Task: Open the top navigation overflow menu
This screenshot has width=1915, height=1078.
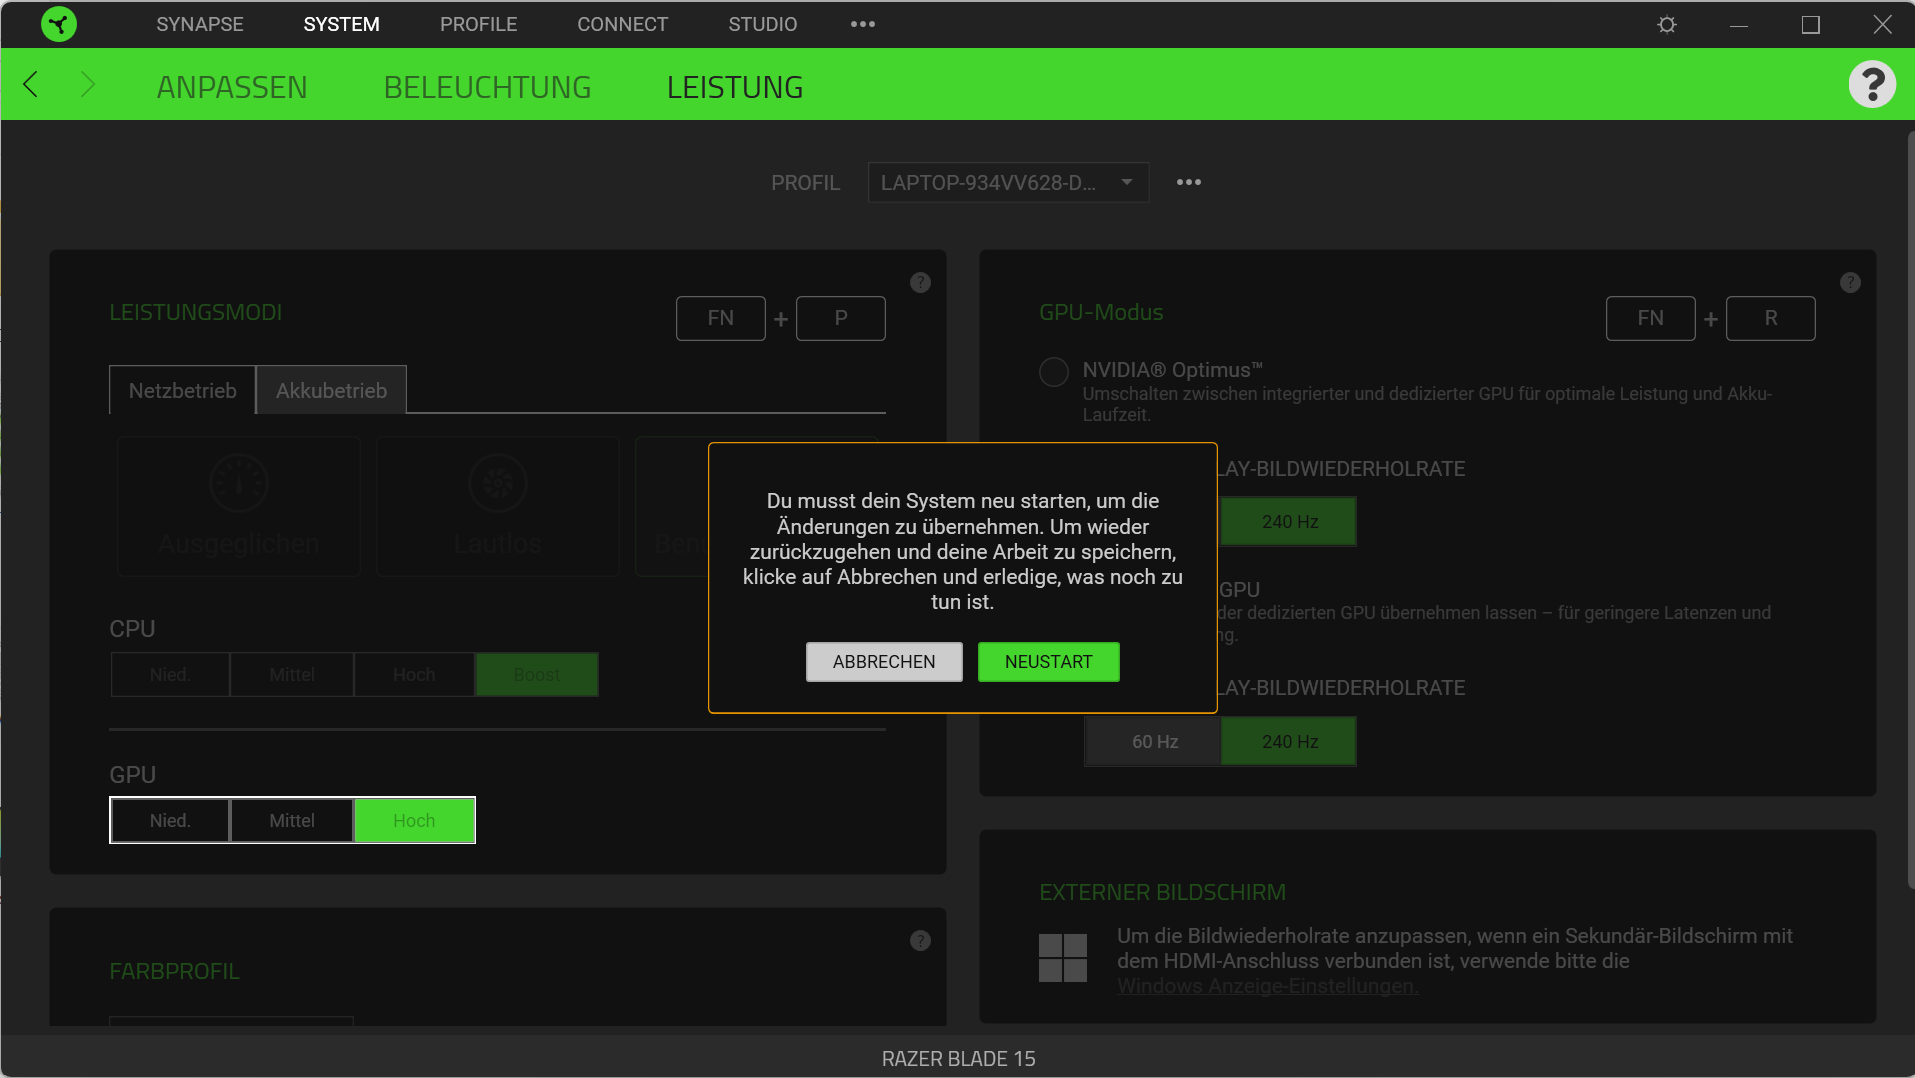Action: 862,24
